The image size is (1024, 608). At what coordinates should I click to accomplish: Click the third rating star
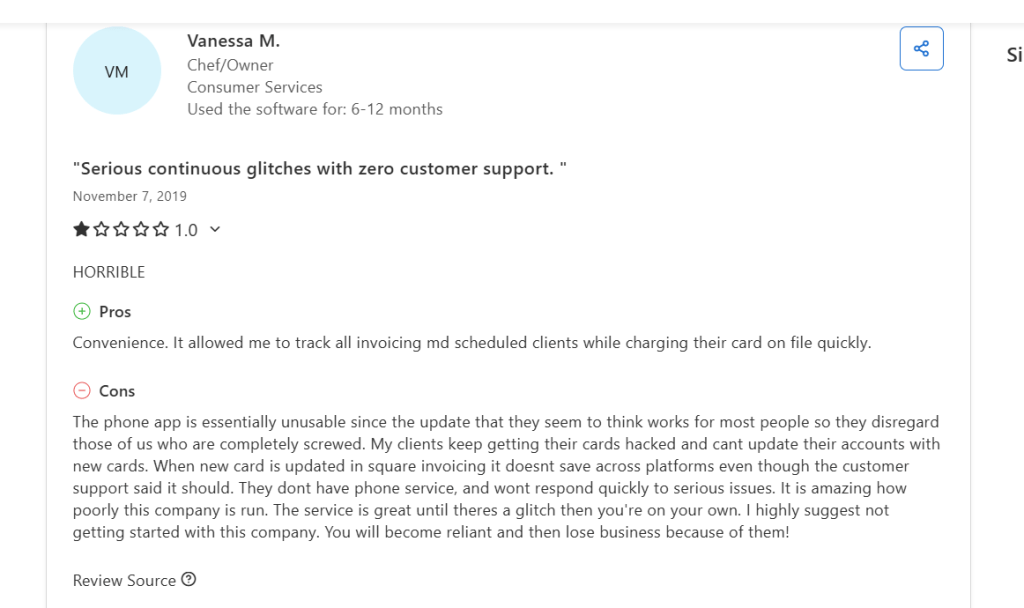(x=121, y=230)
